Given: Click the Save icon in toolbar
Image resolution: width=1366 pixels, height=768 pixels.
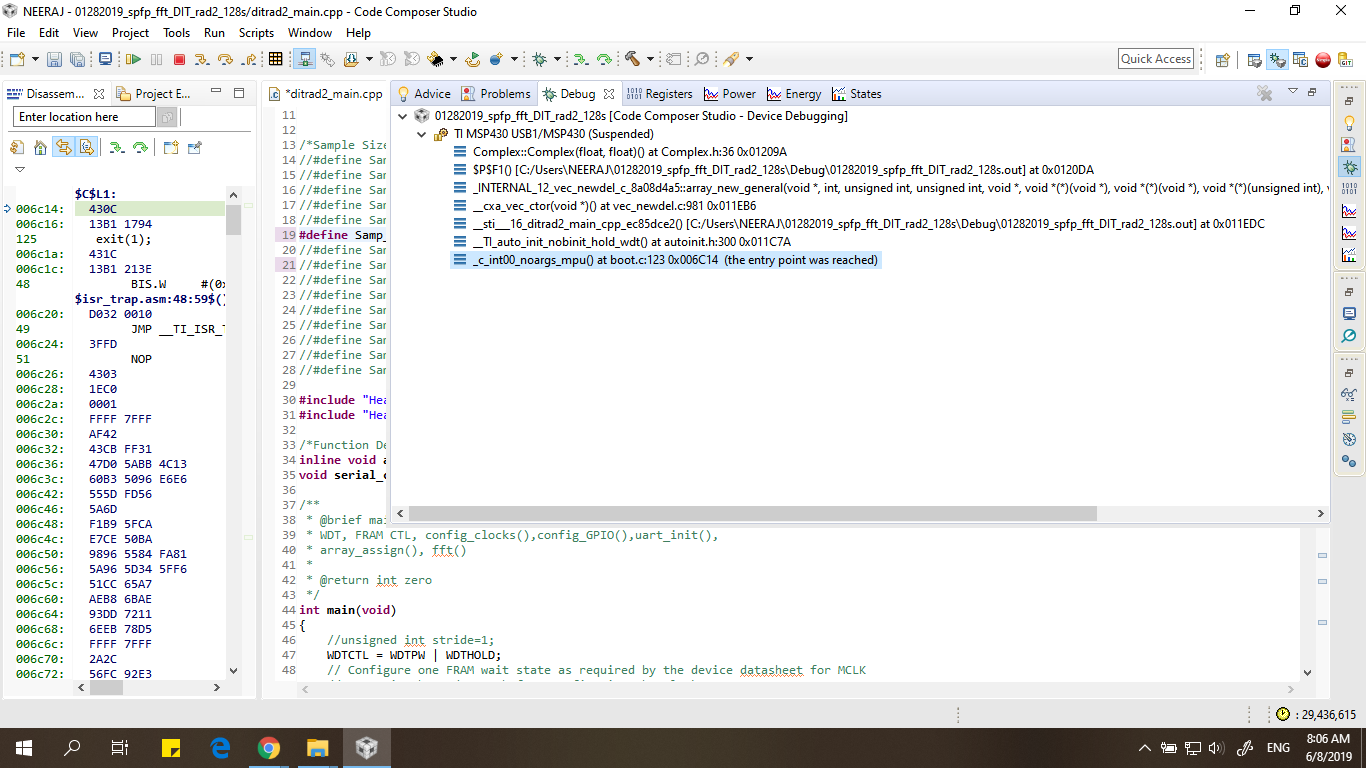Looking at the screenshot, I should point(54,59).
